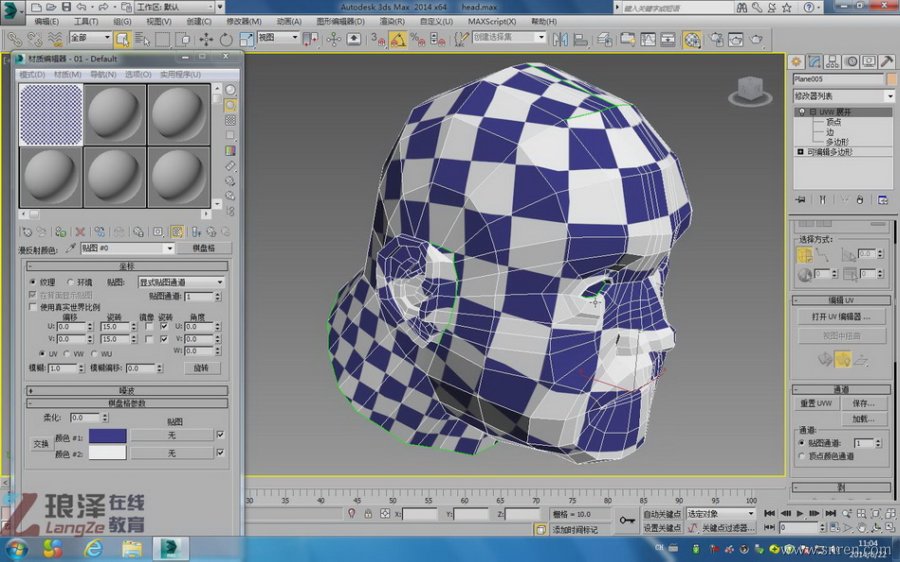Check 使用真实世界比例 checkbox
Viewport: 900px width, 562px height.
pyautogui.click(x=33, y=307)
